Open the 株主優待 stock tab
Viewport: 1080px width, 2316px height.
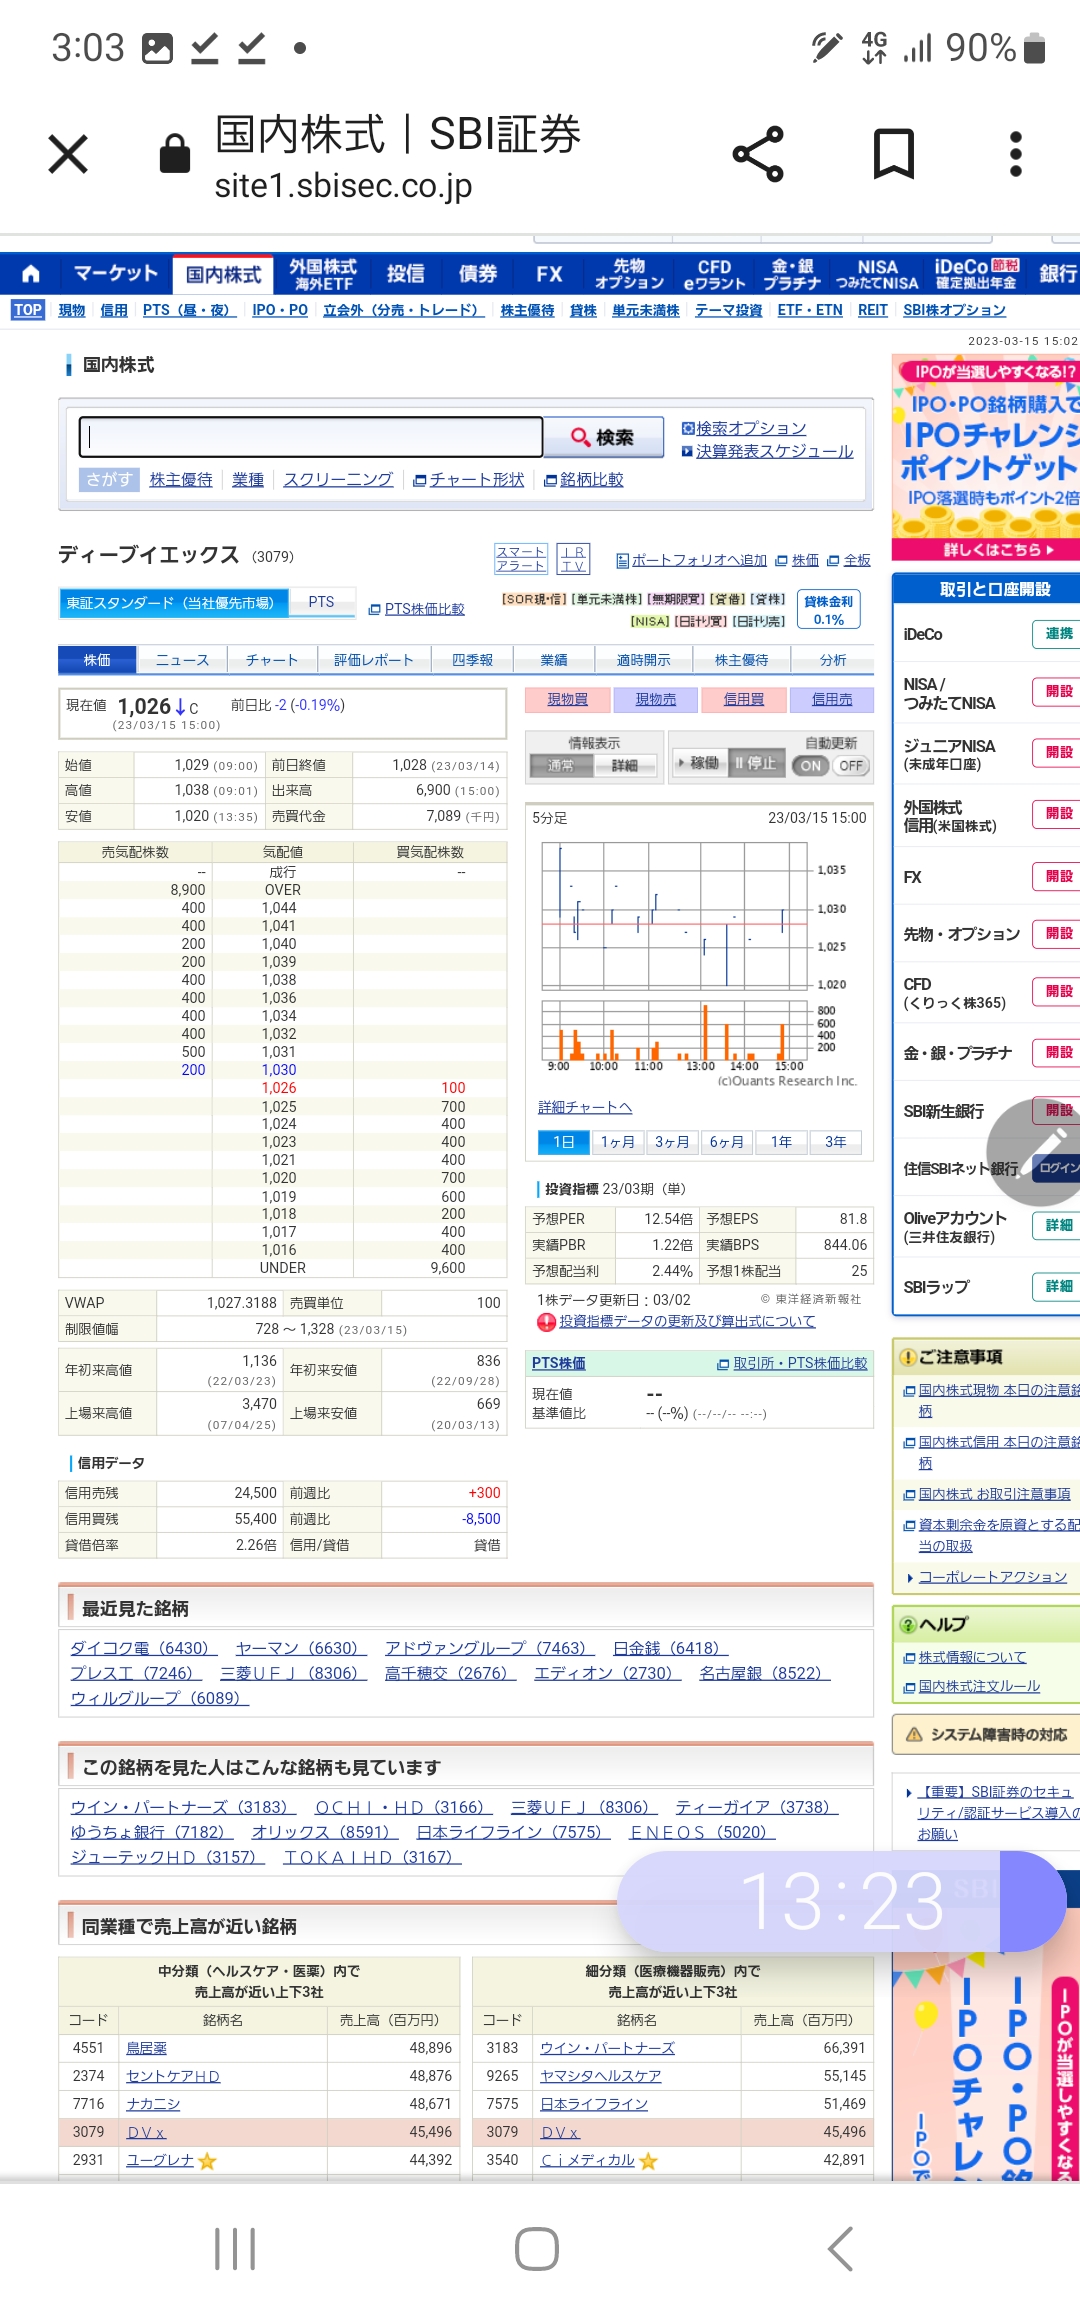pos(742,660)
